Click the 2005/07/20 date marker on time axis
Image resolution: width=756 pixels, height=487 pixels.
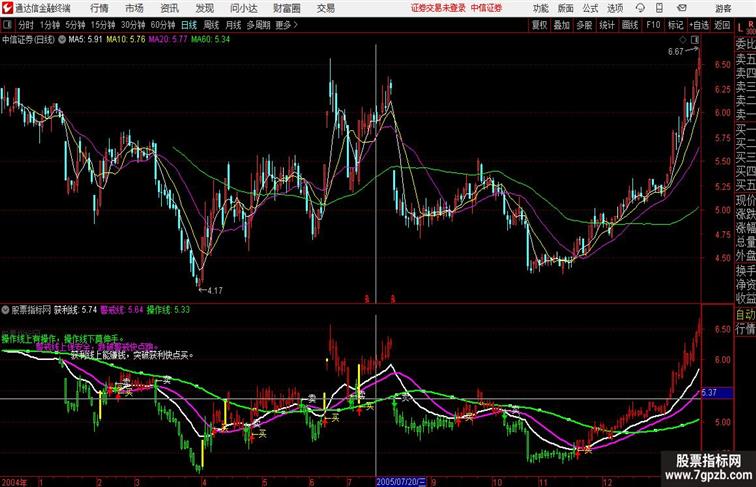(401, 482)
